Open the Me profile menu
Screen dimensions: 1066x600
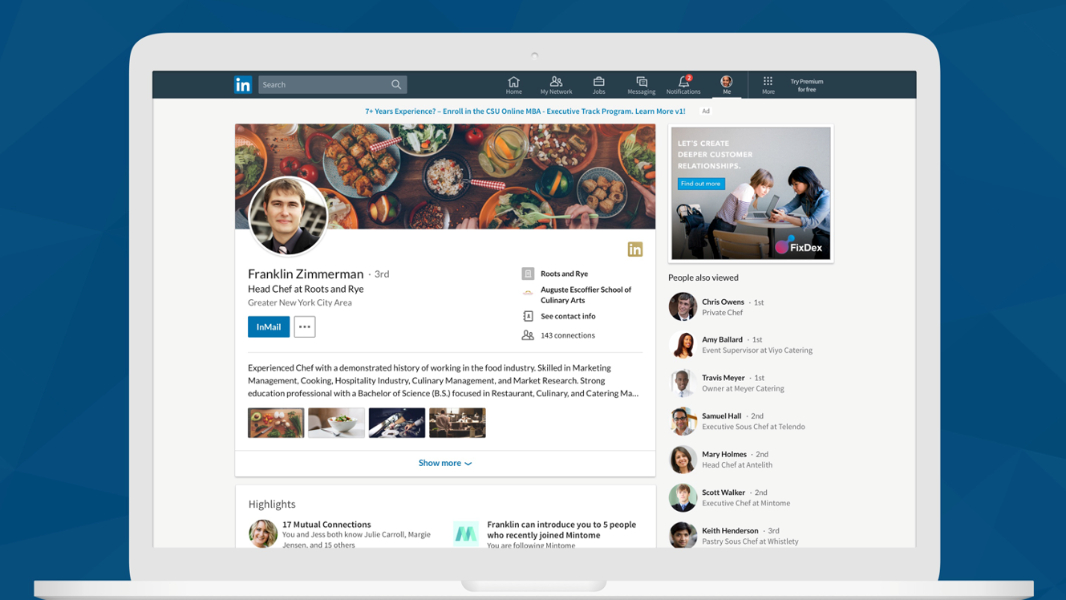(x=726, y=84)
